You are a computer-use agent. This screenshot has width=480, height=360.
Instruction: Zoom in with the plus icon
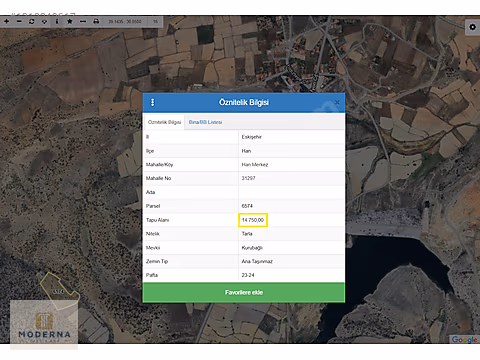(x=6, y=21)
